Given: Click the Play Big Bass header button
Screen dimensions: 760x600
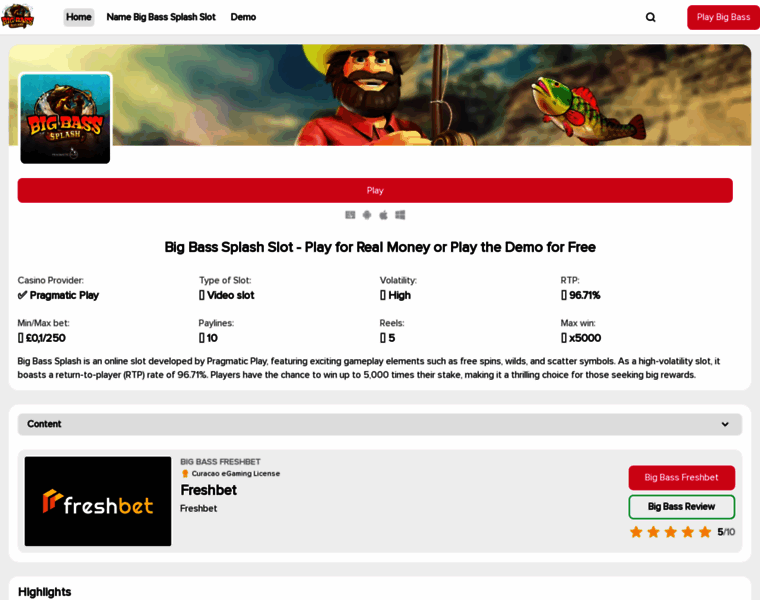Looking at the screenshot, I should click(723, 17).
